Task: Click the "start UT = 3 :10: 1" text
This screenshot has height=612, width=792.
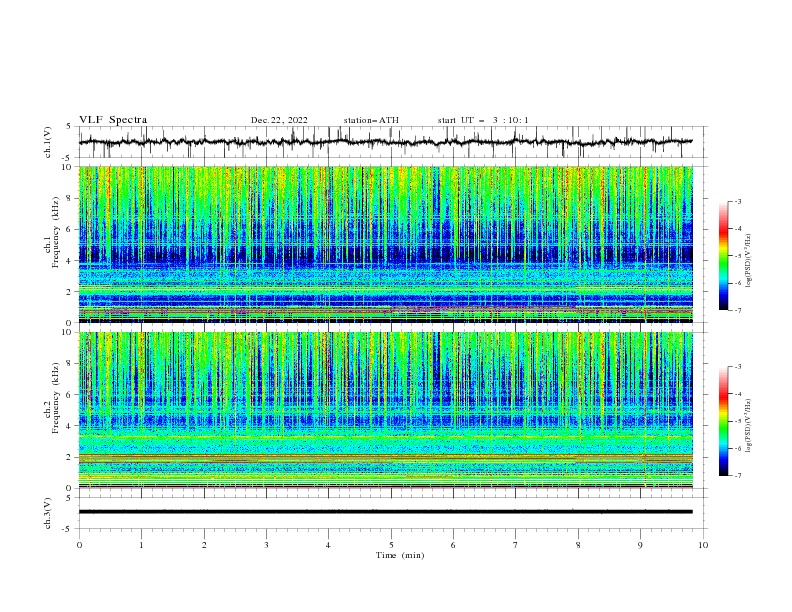Action: [483, 120]
